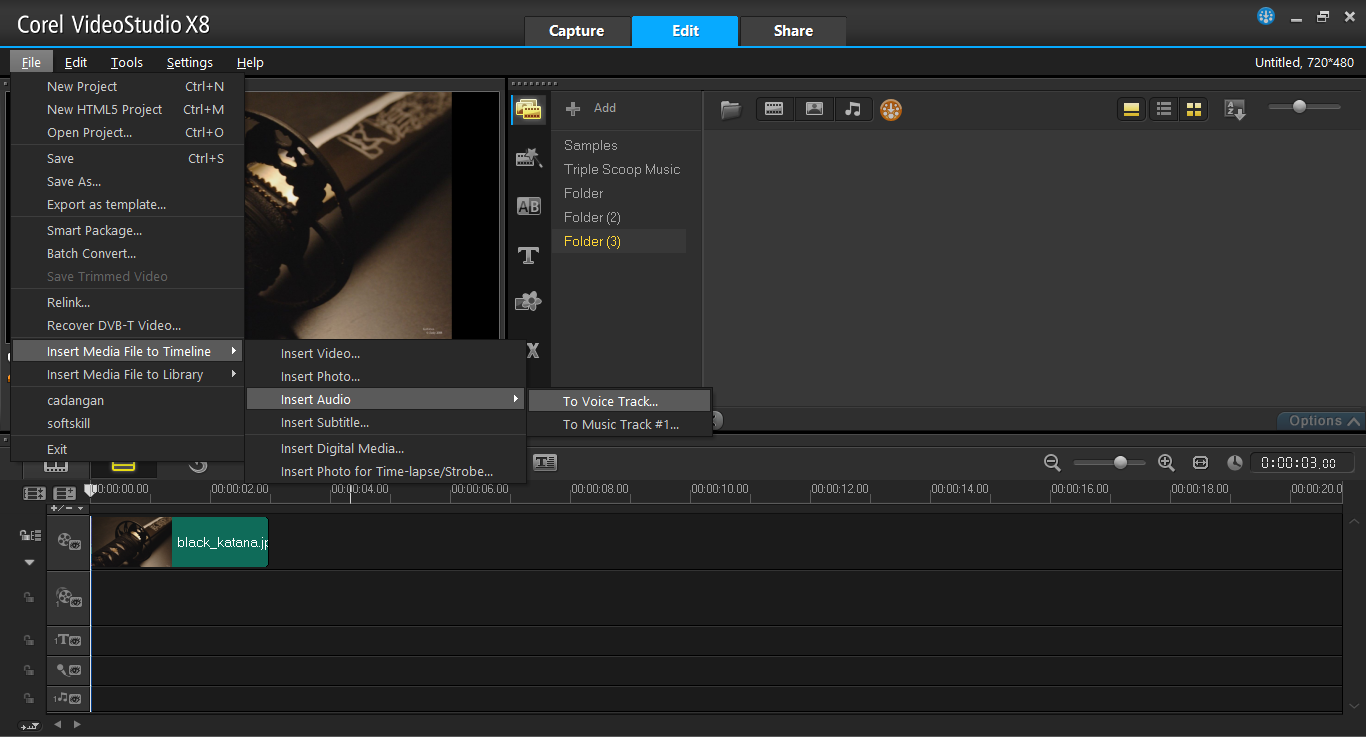Click the plus icon next to Add
This screenshot has width=1366, height=737.
click(573, 108)
